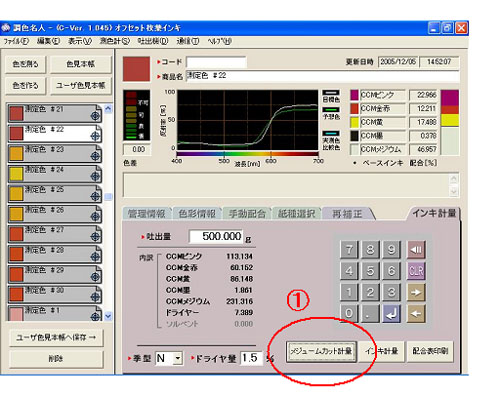Click the CCMピンク magenta color swatch

click(x=354, y=95)
